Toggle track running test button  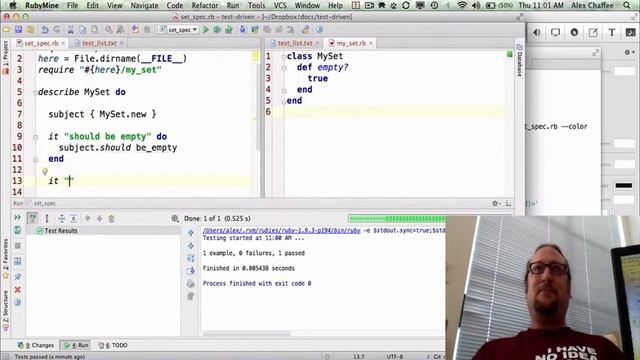point(47,218)
